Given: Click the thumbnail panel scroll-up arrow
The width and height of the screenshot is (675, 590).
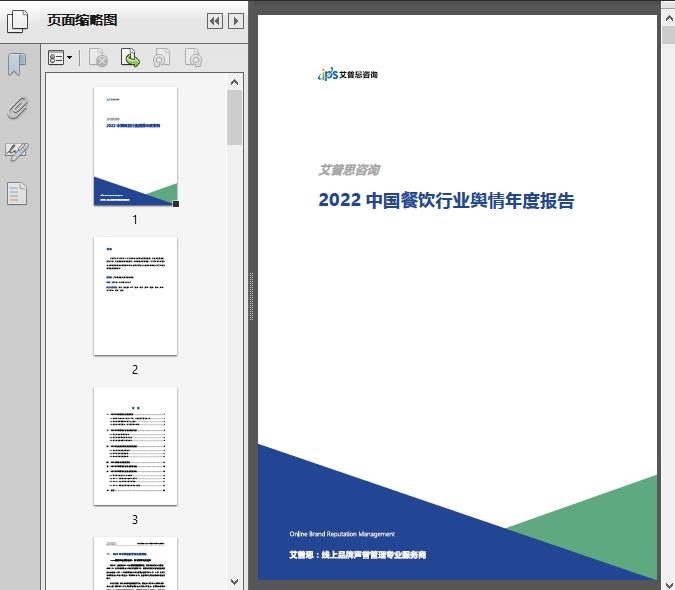Looking at the screenshot, I should coord(235,82).
